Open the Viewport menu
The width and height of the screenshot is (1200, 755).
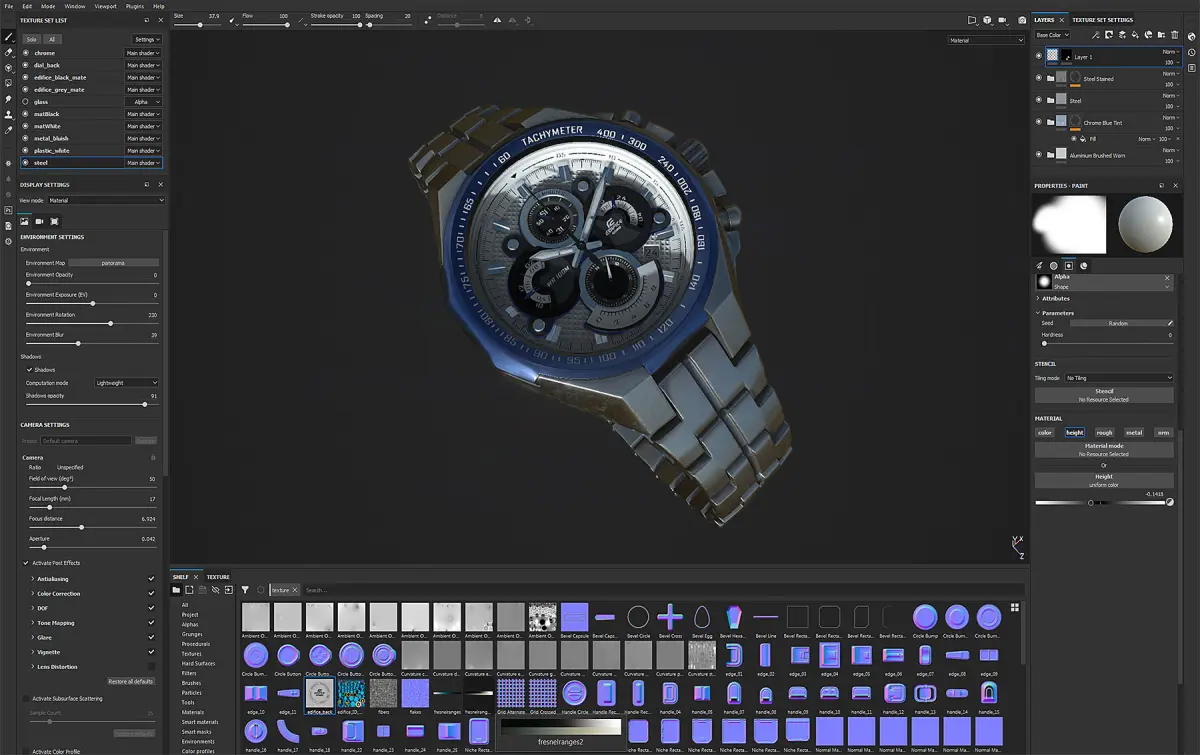pyautogui.click(x=105, y=6)
